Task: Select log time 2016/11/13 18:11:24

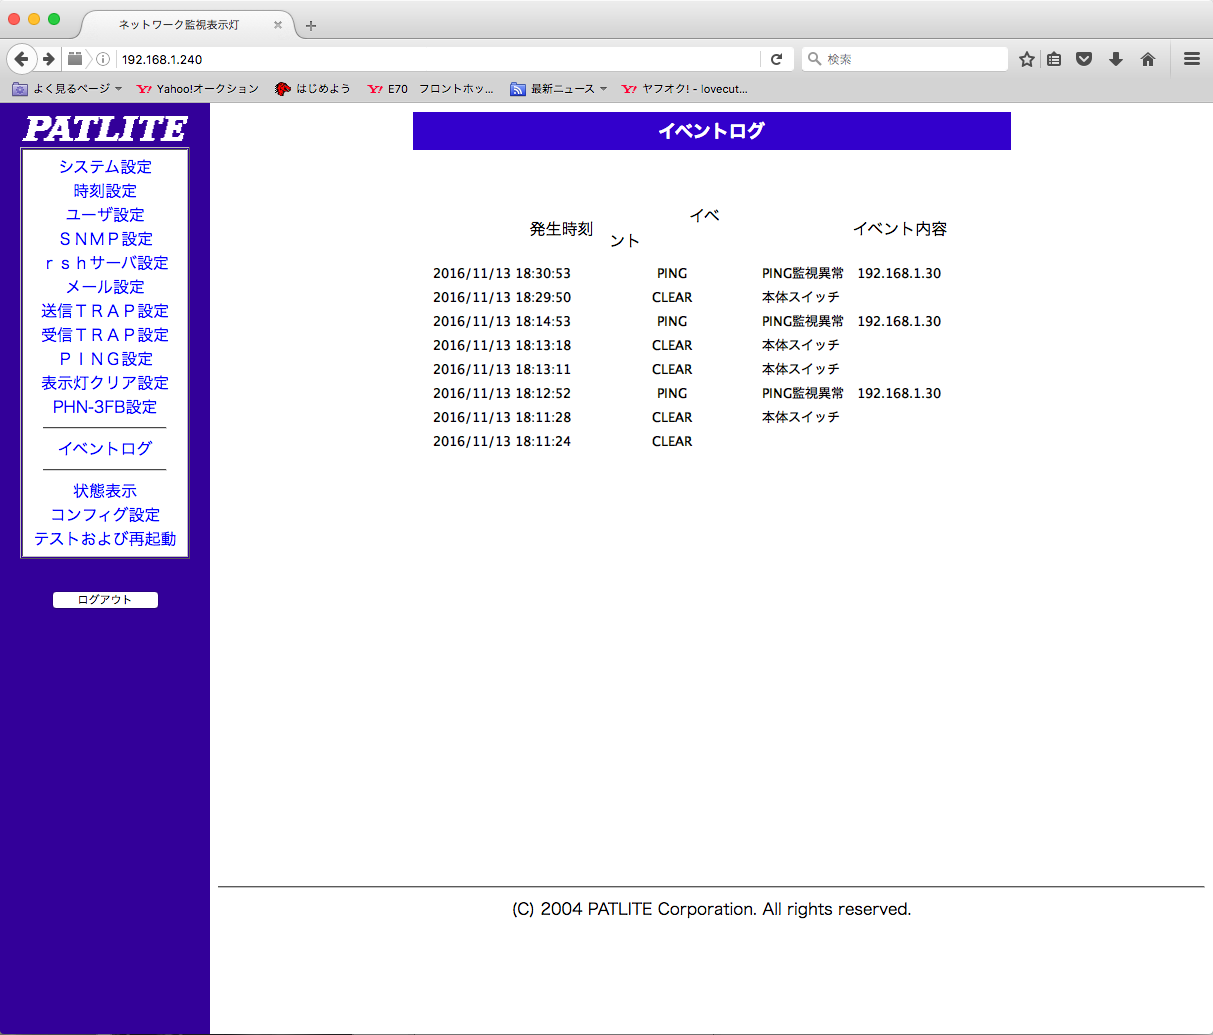Action: tap(502, 441)
